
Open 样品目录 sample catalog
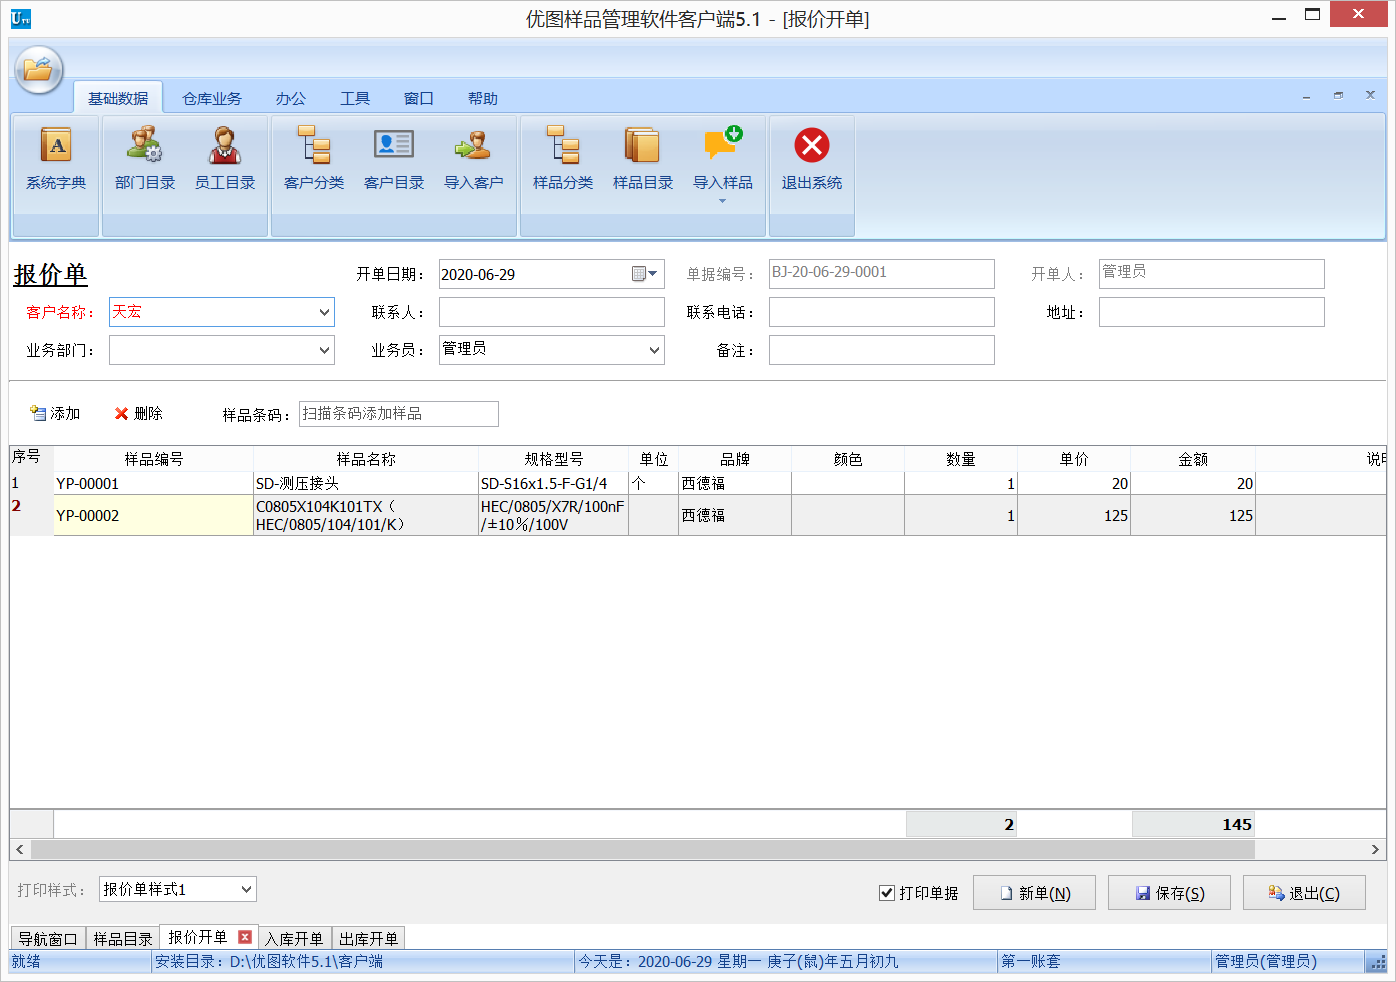click(643, 160)
